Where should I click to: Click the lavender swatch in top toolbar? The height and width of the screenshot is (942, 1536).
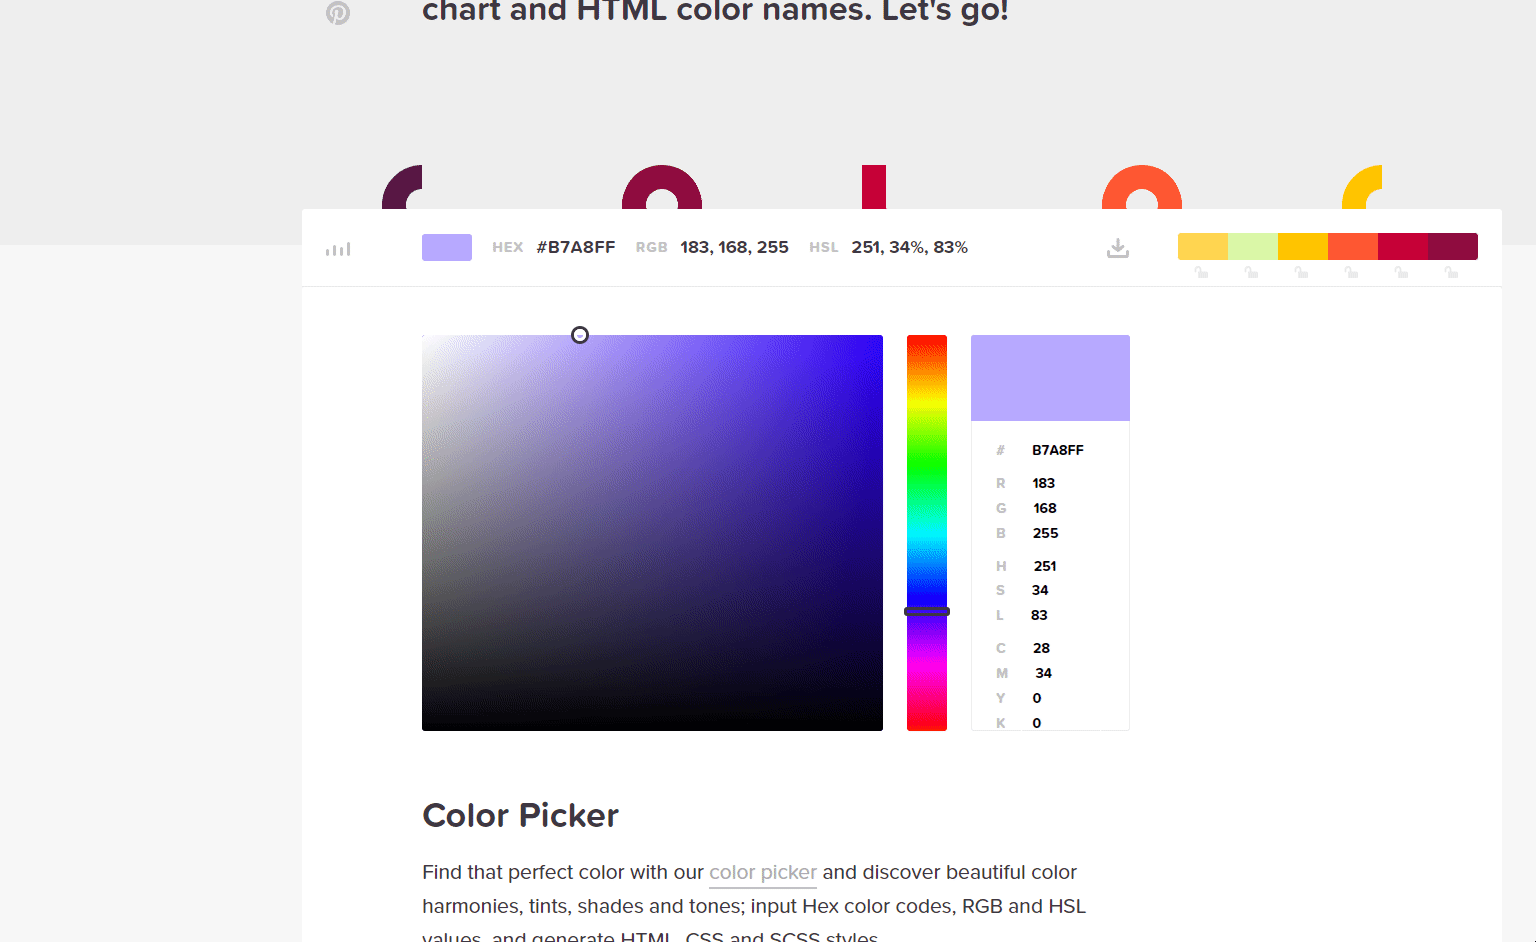click(x=447, y=247)
